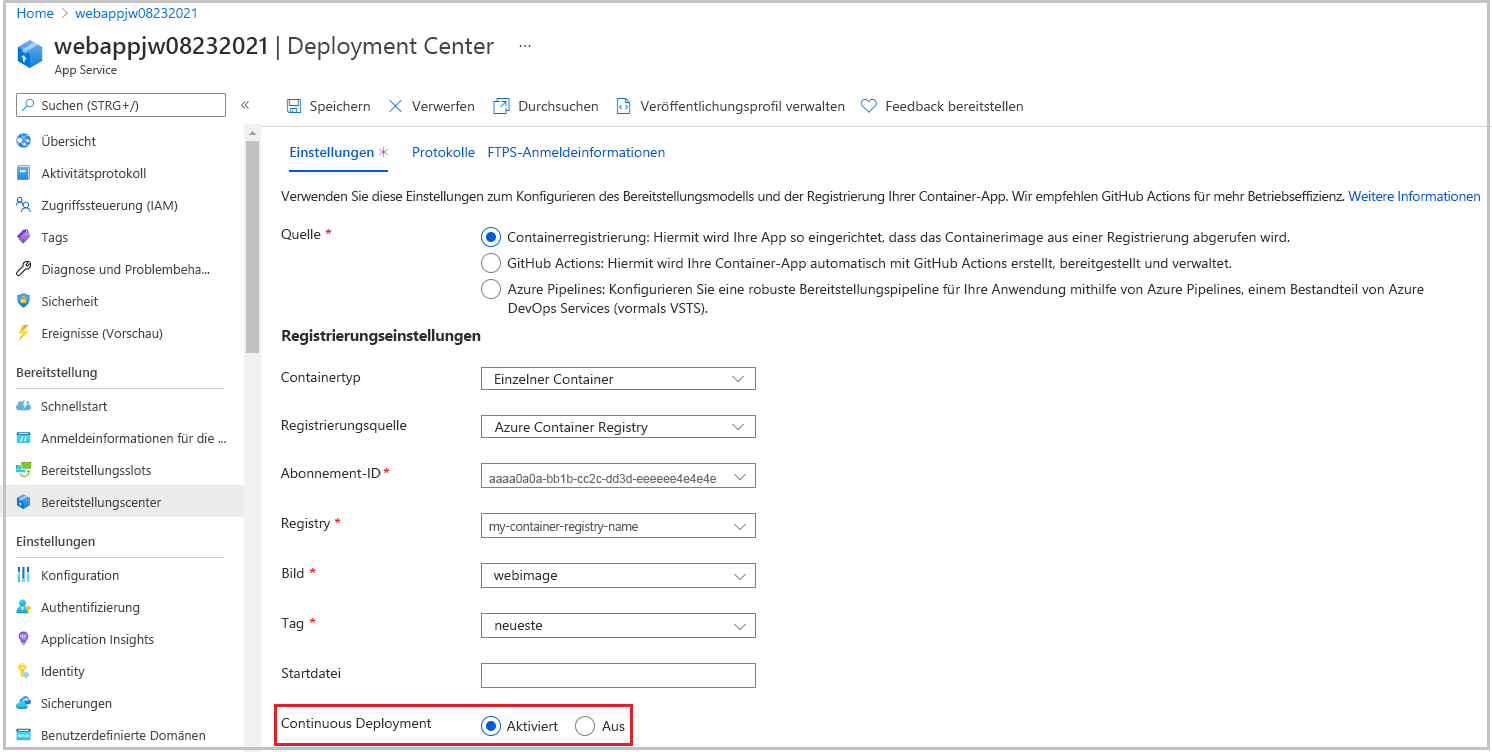This screenshot has height=752, width=1492.
Task: Open the ellipsis more options in title
Action: pos(525,46)
